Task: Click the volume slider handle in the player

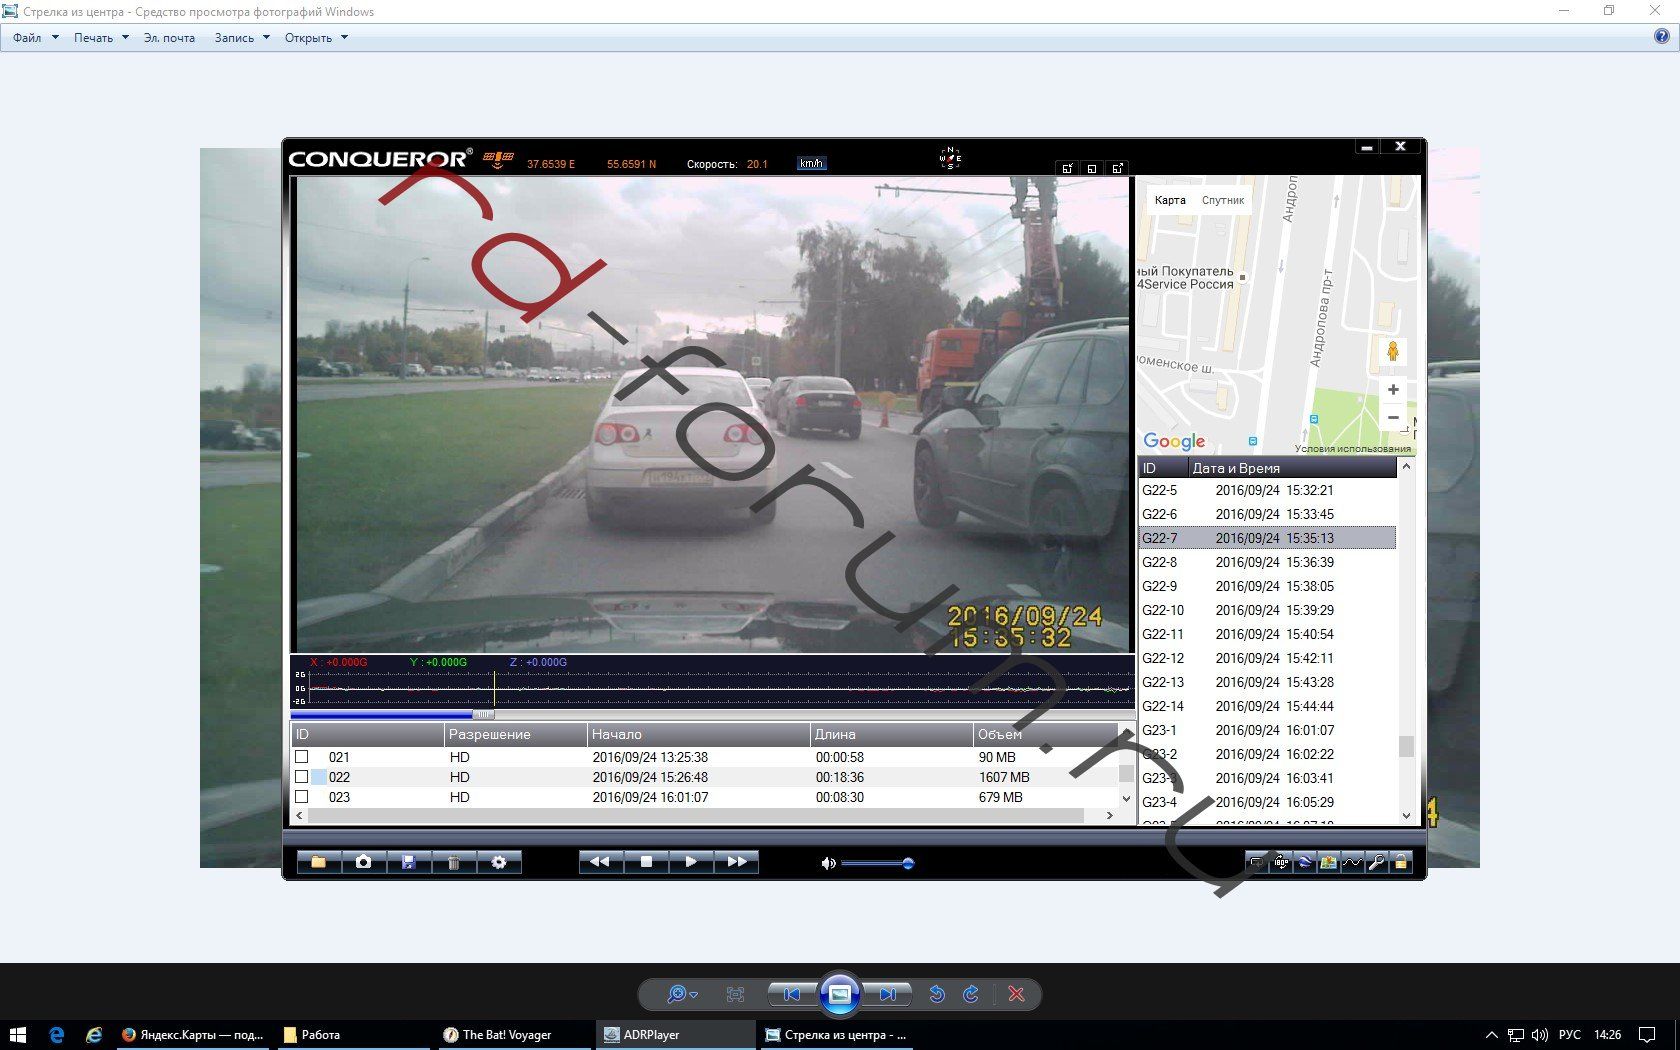Action: coord(908,863)
